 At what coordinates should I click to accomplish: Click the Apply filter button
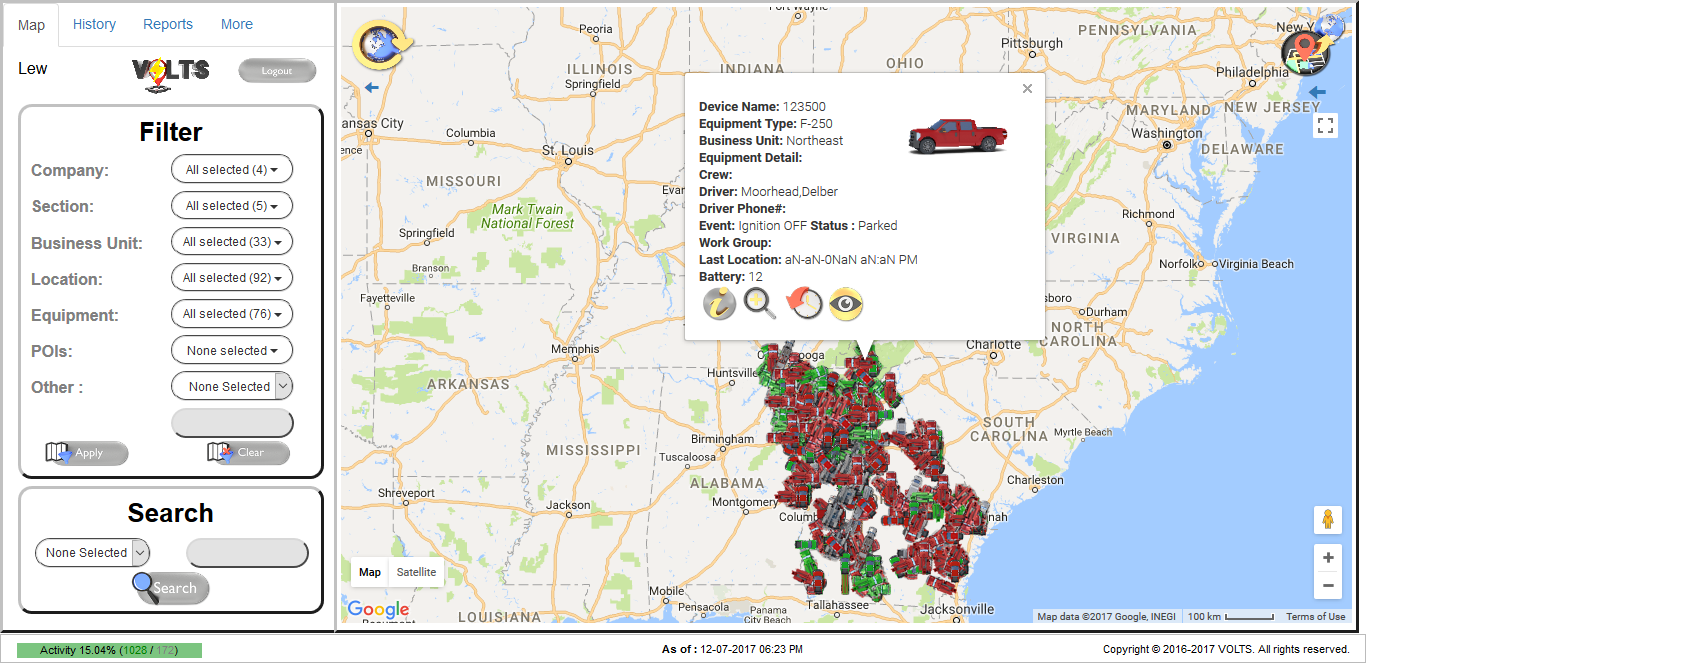87,453
